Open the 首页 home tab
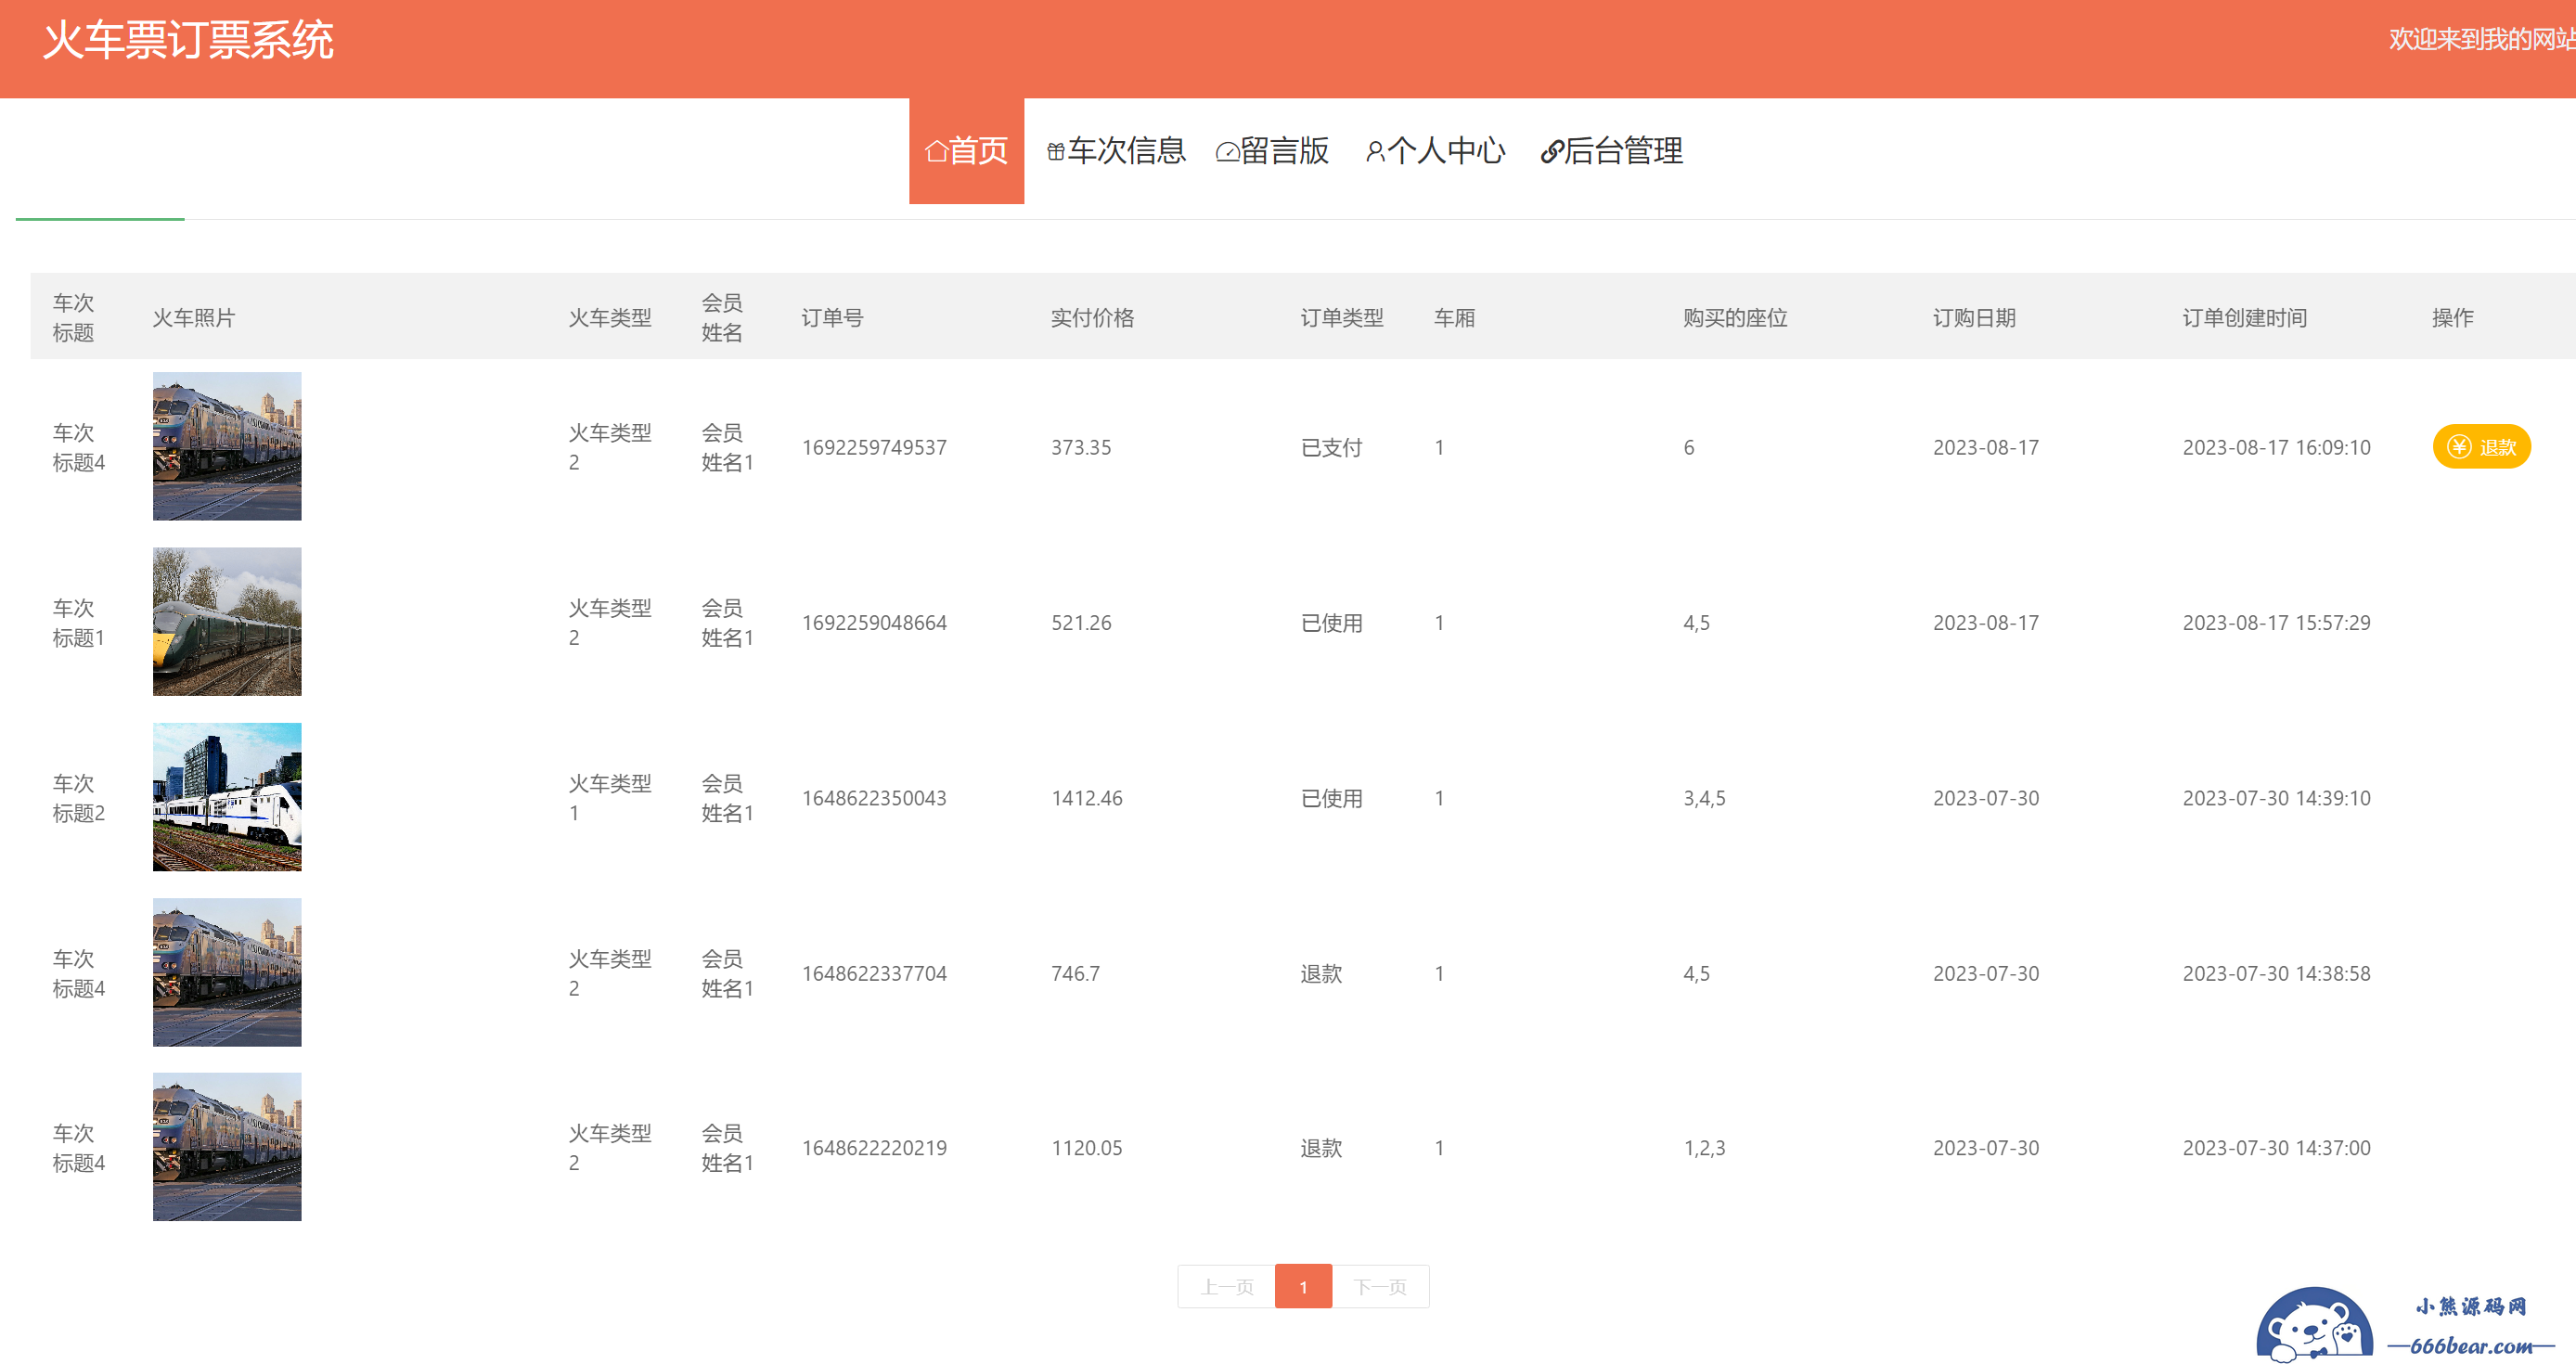Screen dimensions: 2576x1364 [966, 151]
